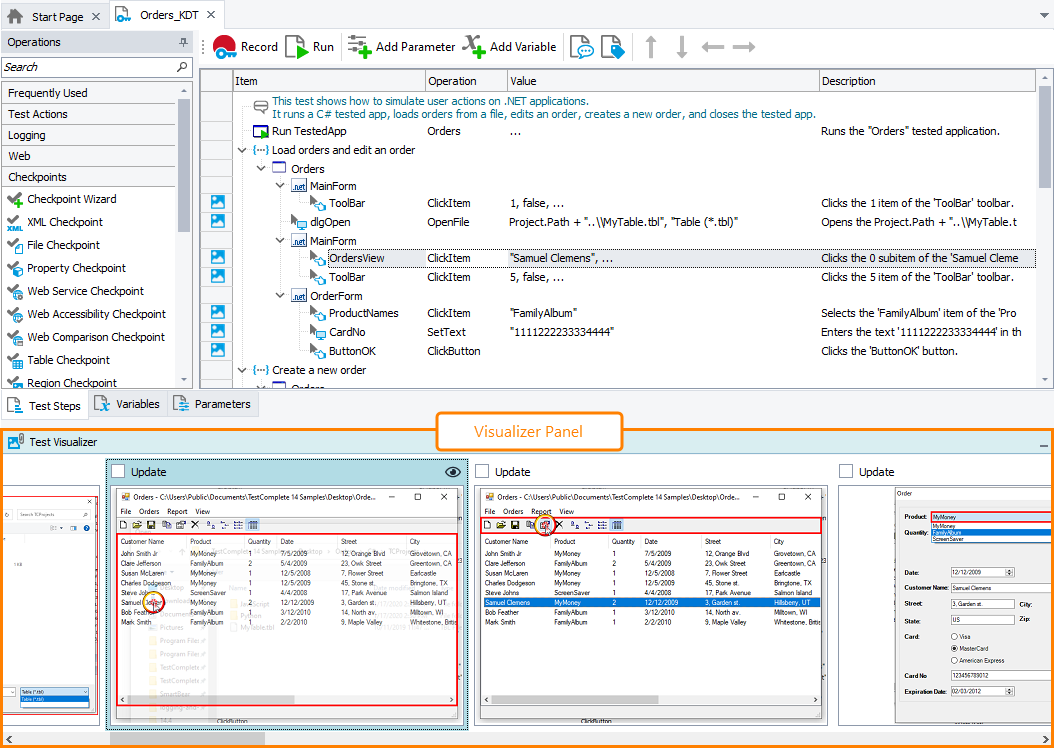Collapse the OrderForm tree node
Screen dimensions: 1054x748
(x=281, y=296)
